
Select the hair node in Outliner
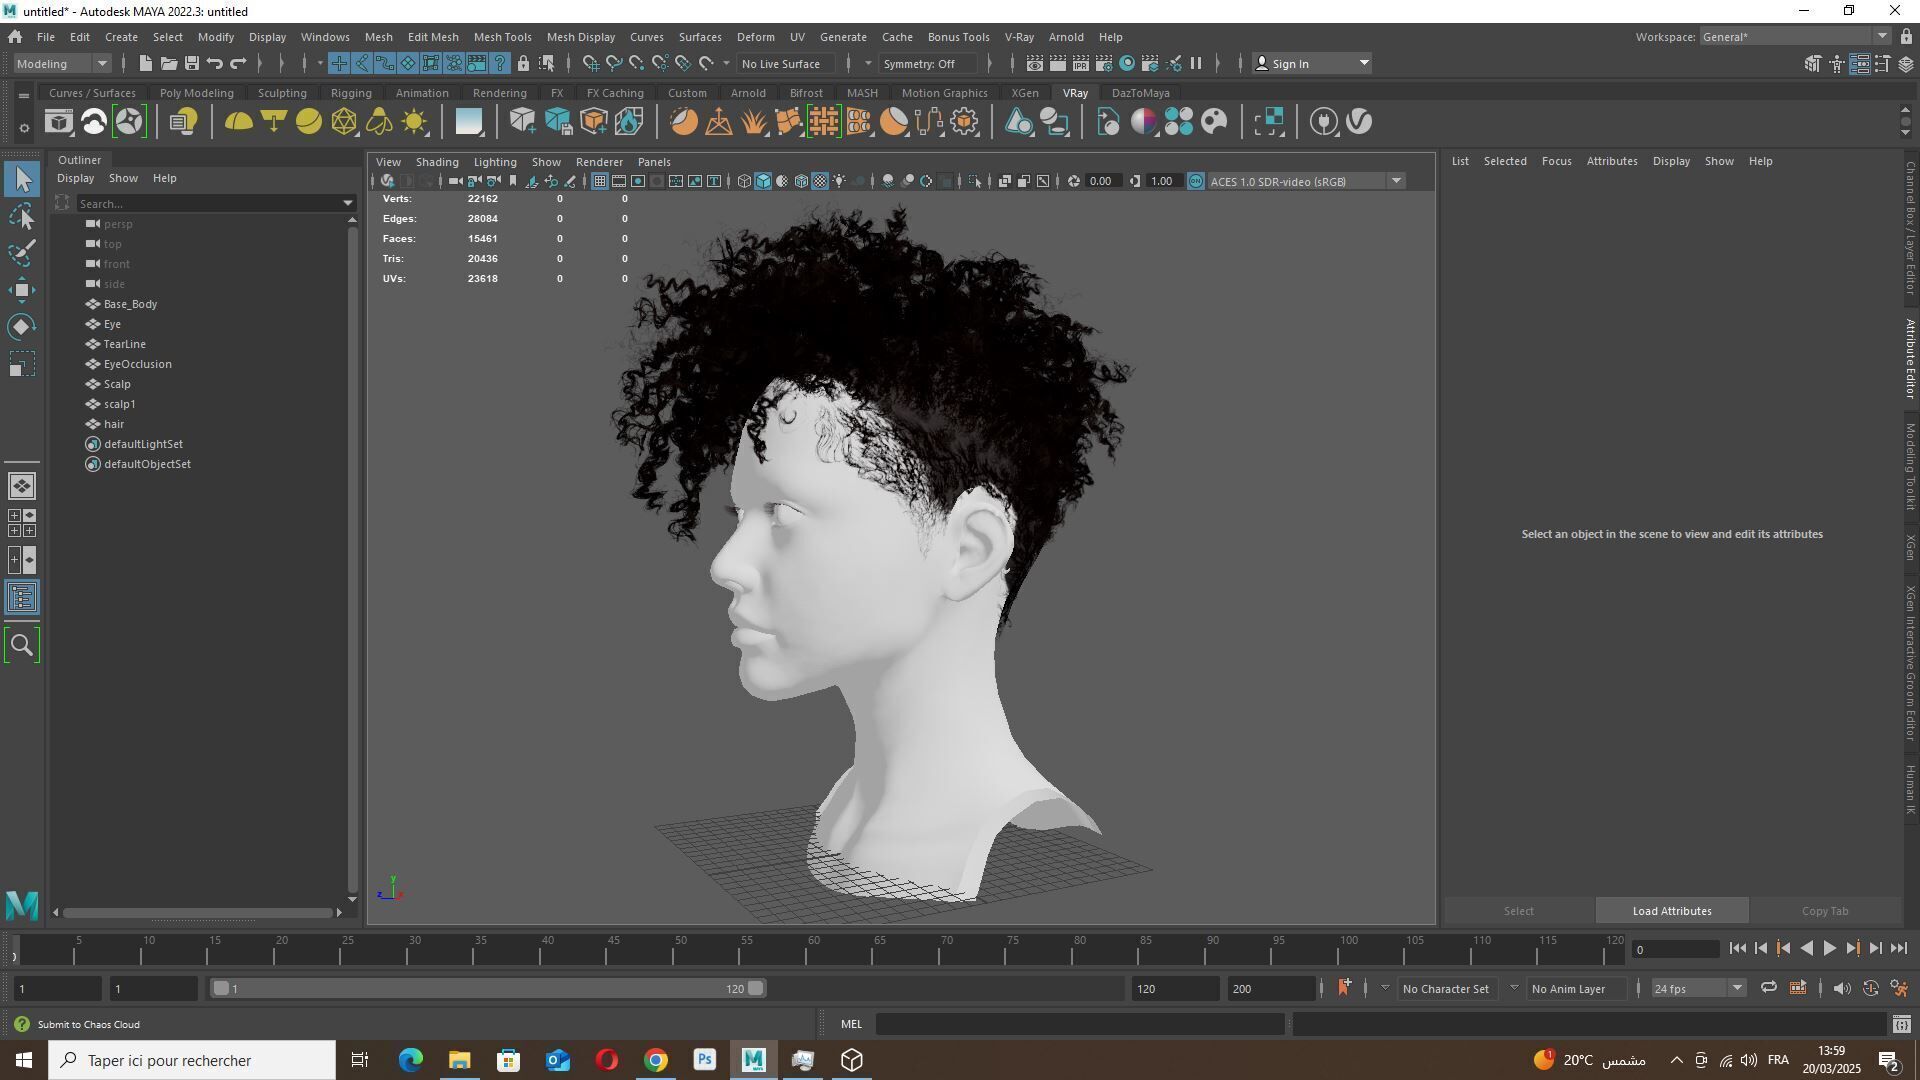pos(114,424)
